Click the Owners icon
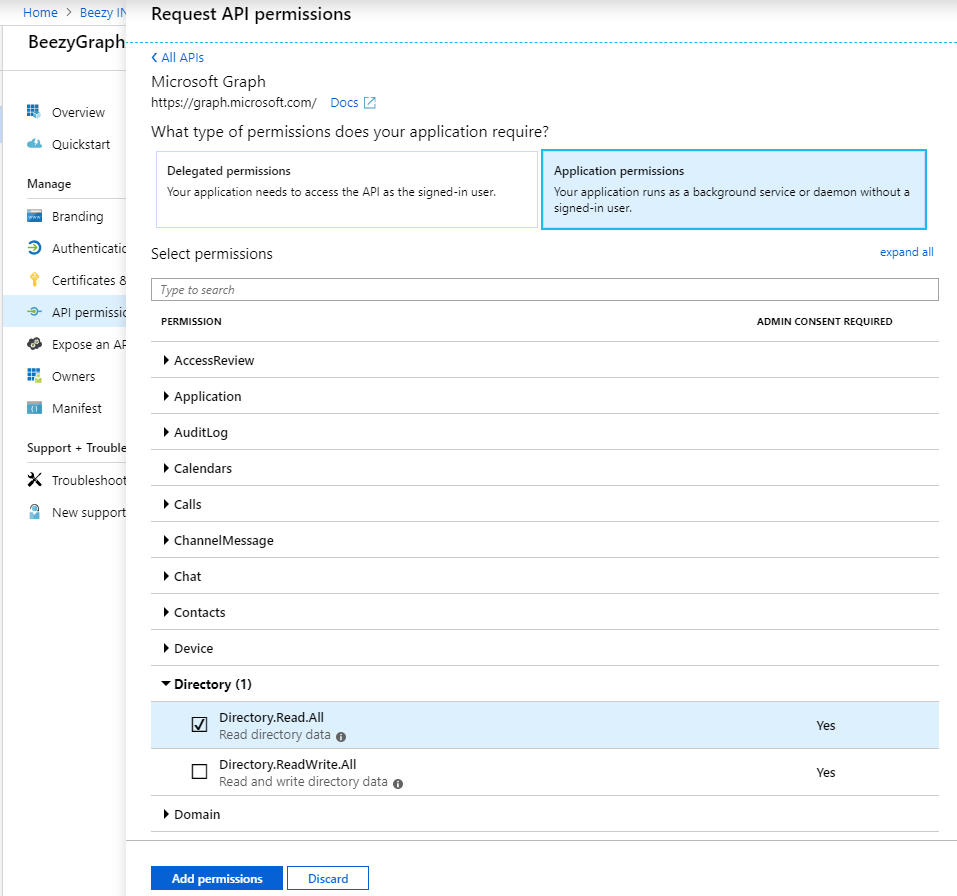 (x=34, y=376)
